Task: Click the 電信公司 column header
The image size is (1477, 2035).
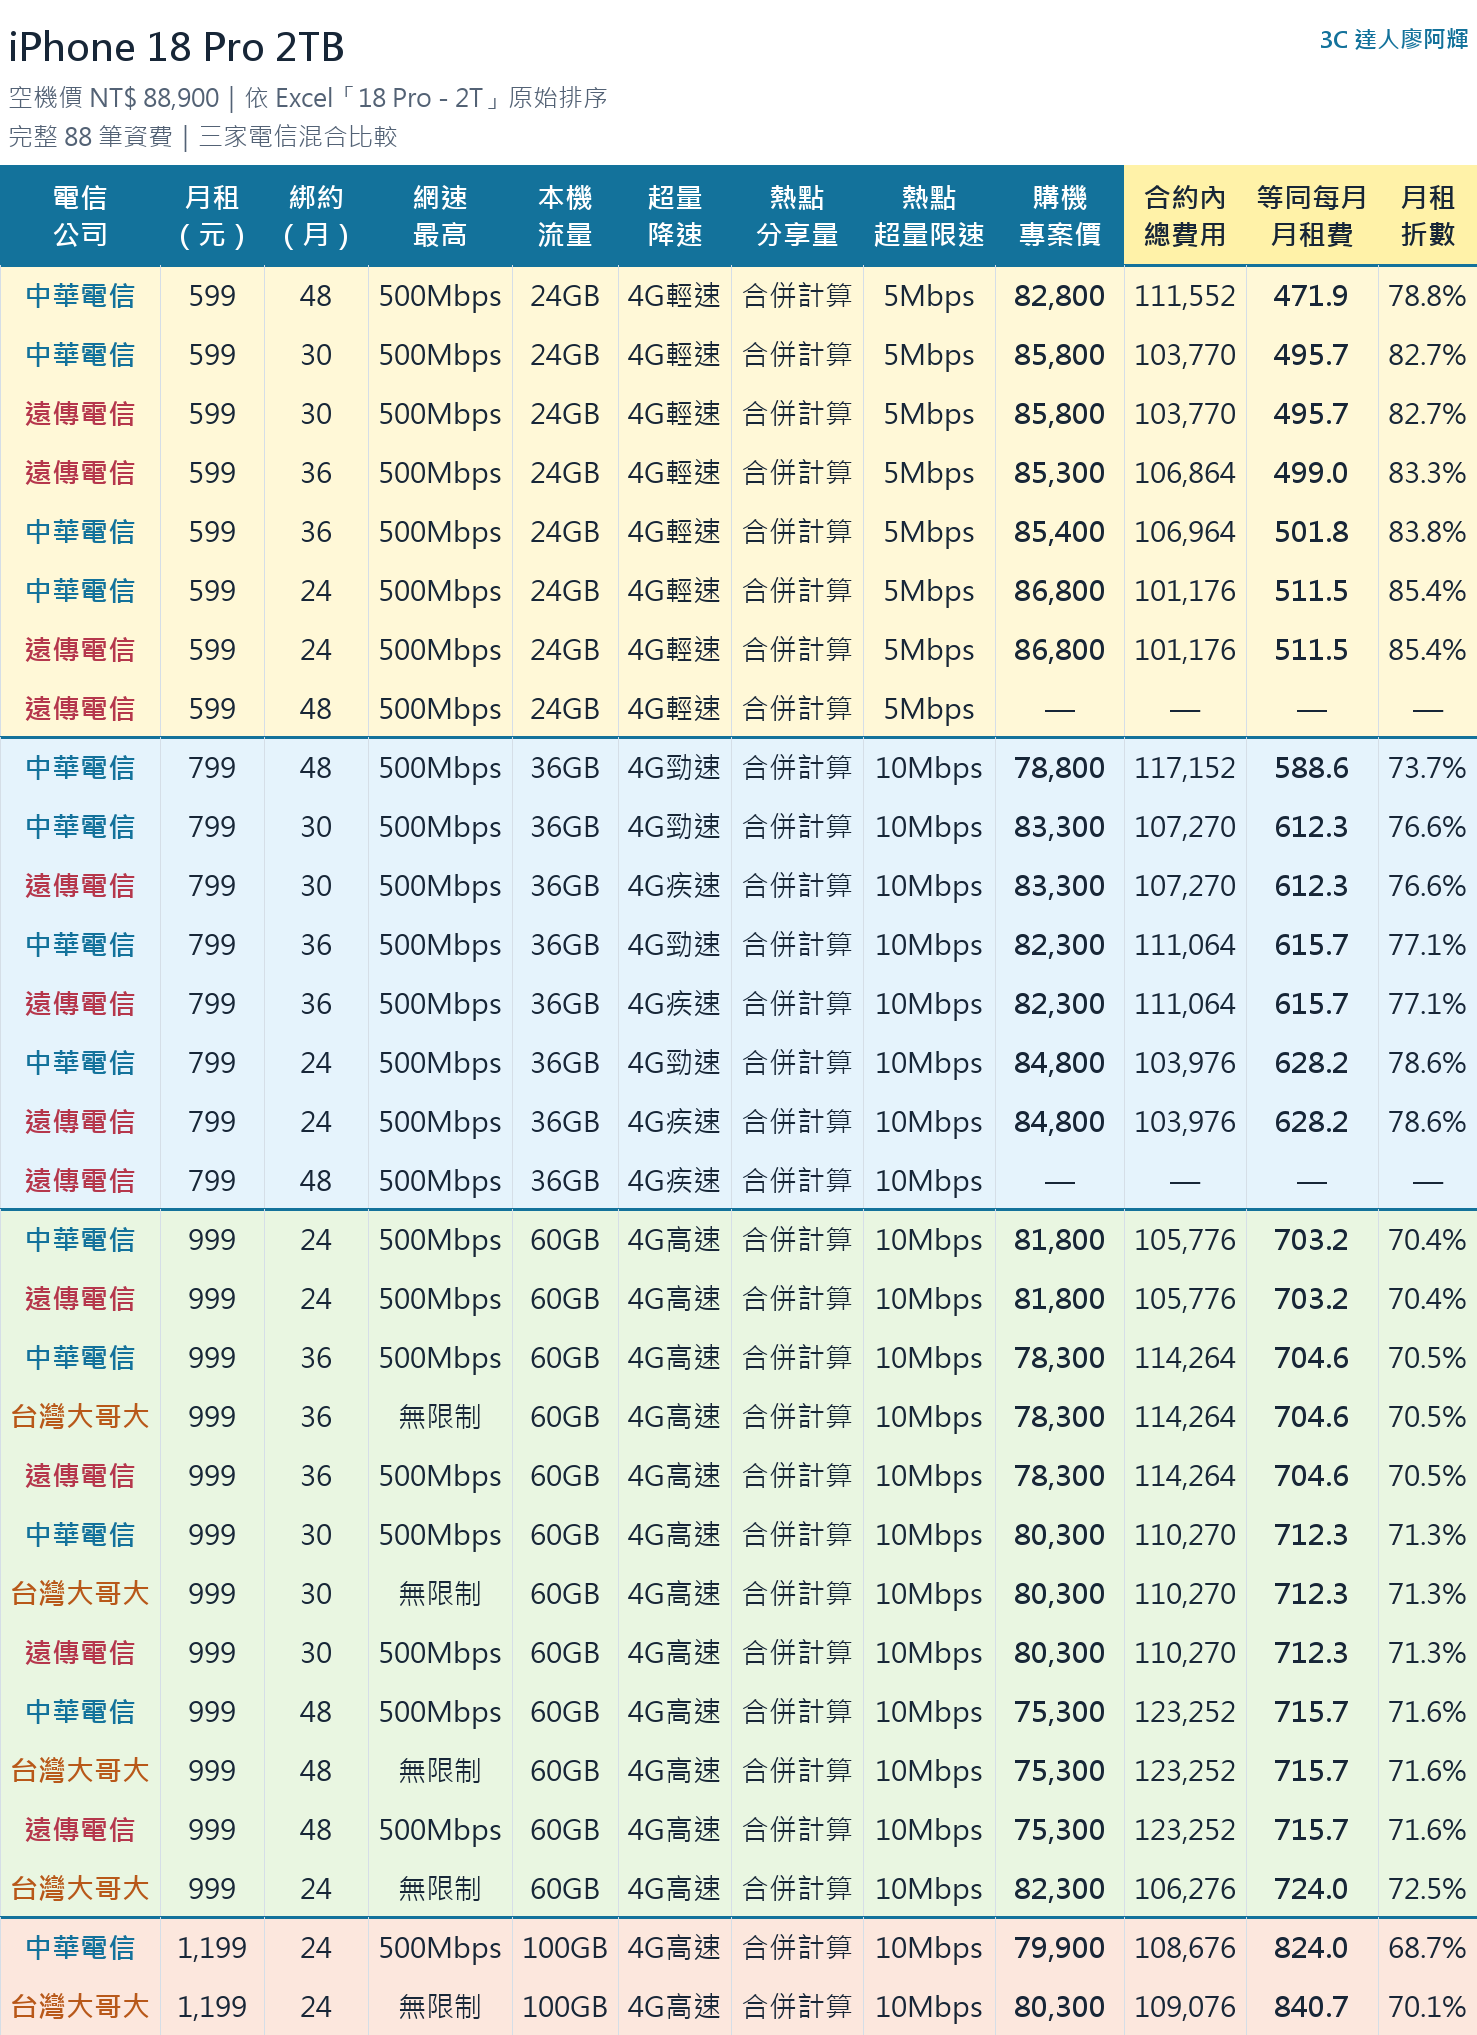Action: tap(80, 216)
